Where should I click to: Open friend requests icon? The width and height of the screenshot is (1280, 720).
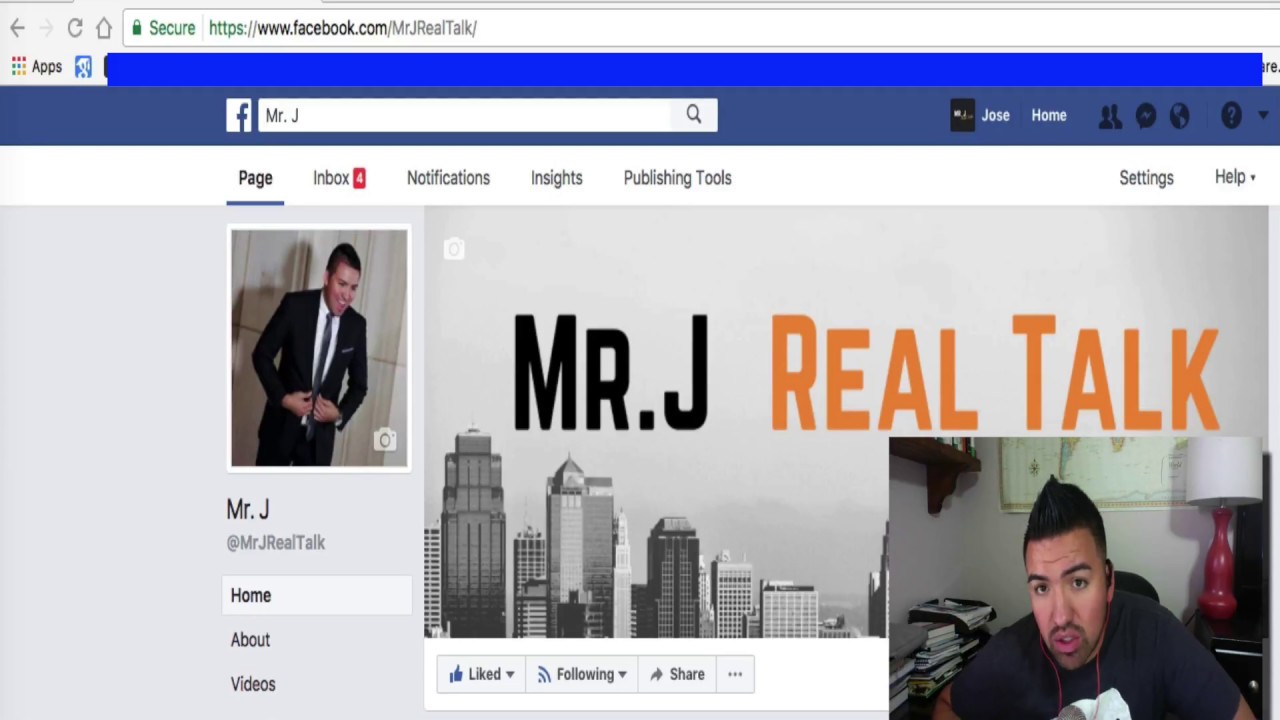[1110, 116]
